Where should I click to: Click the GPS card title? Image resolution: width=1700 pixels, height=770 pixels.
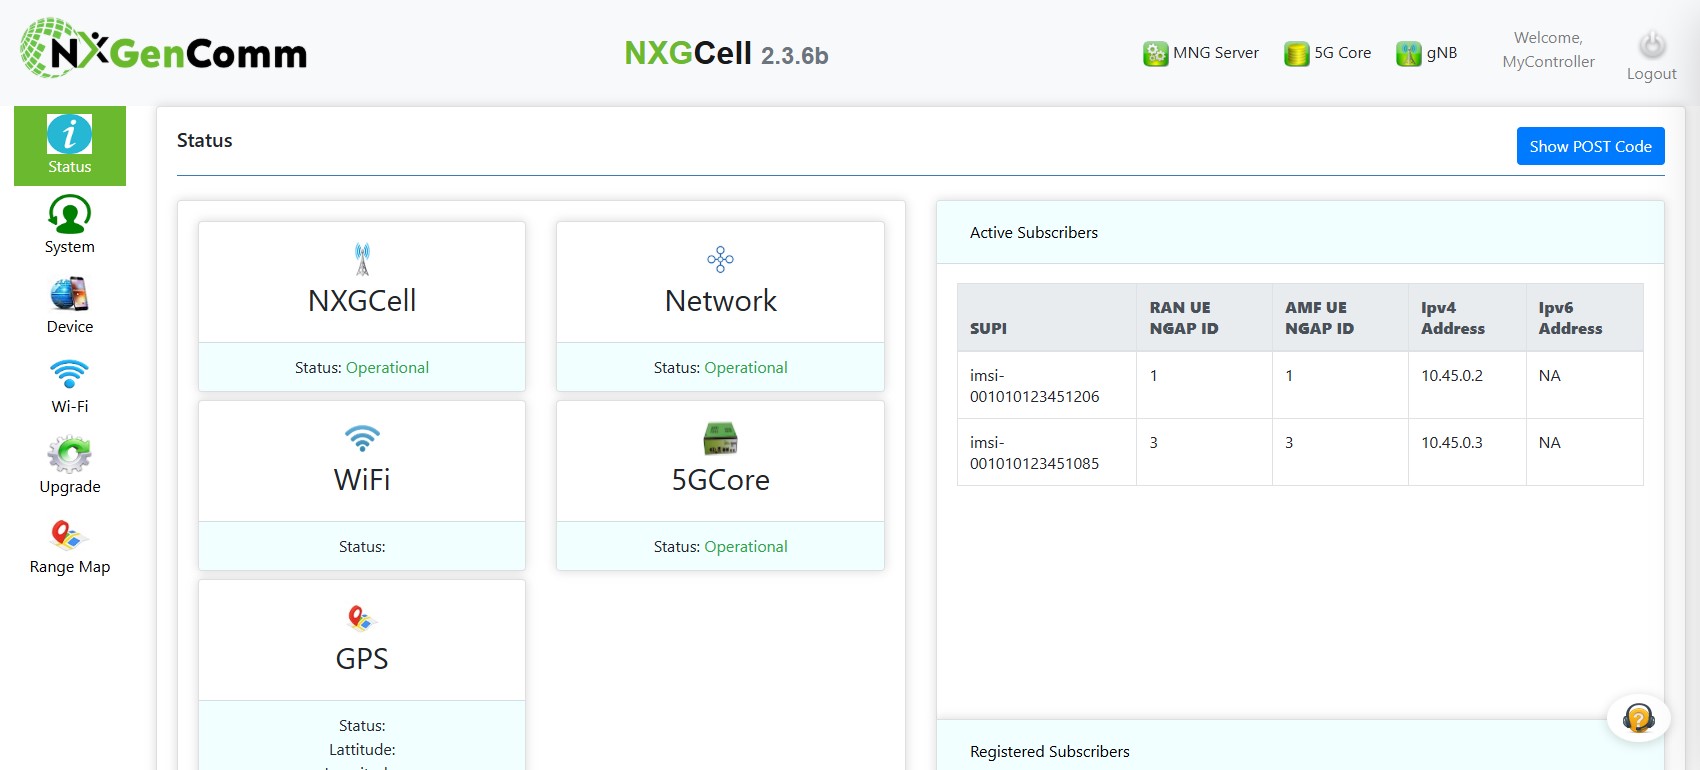pos(362,659)
